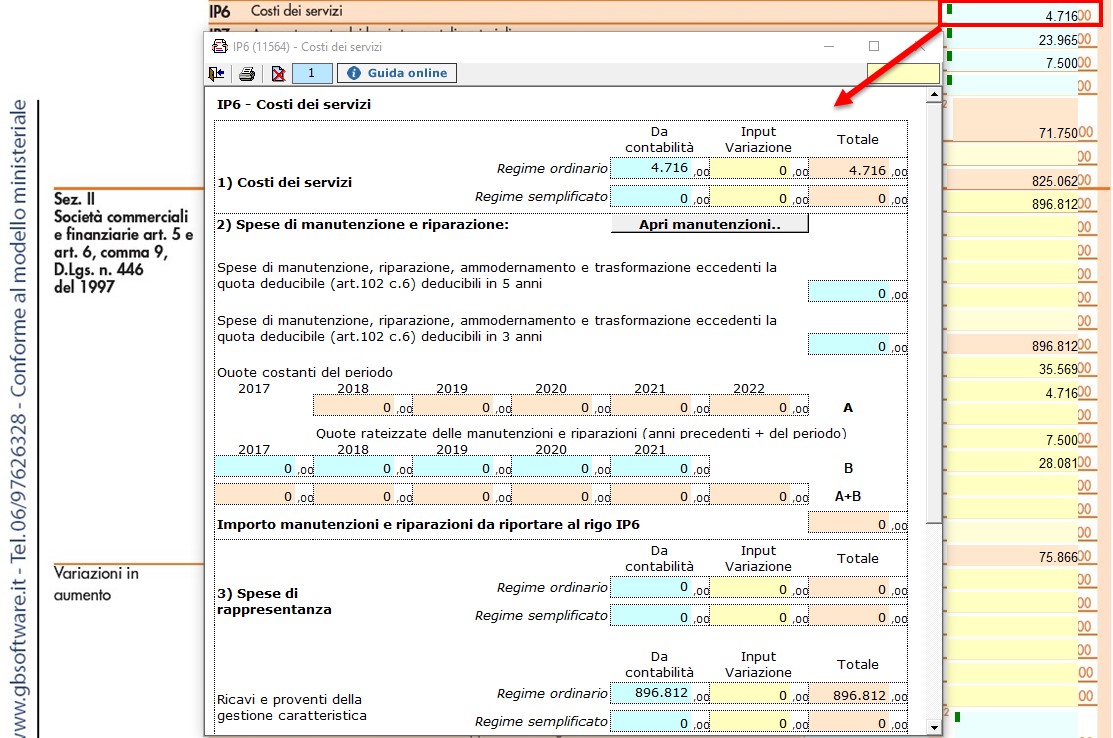Click the last cell of the A+B row
This screenshot has width=1113, height=738.
pyautogui.click(x=759, y=495)
